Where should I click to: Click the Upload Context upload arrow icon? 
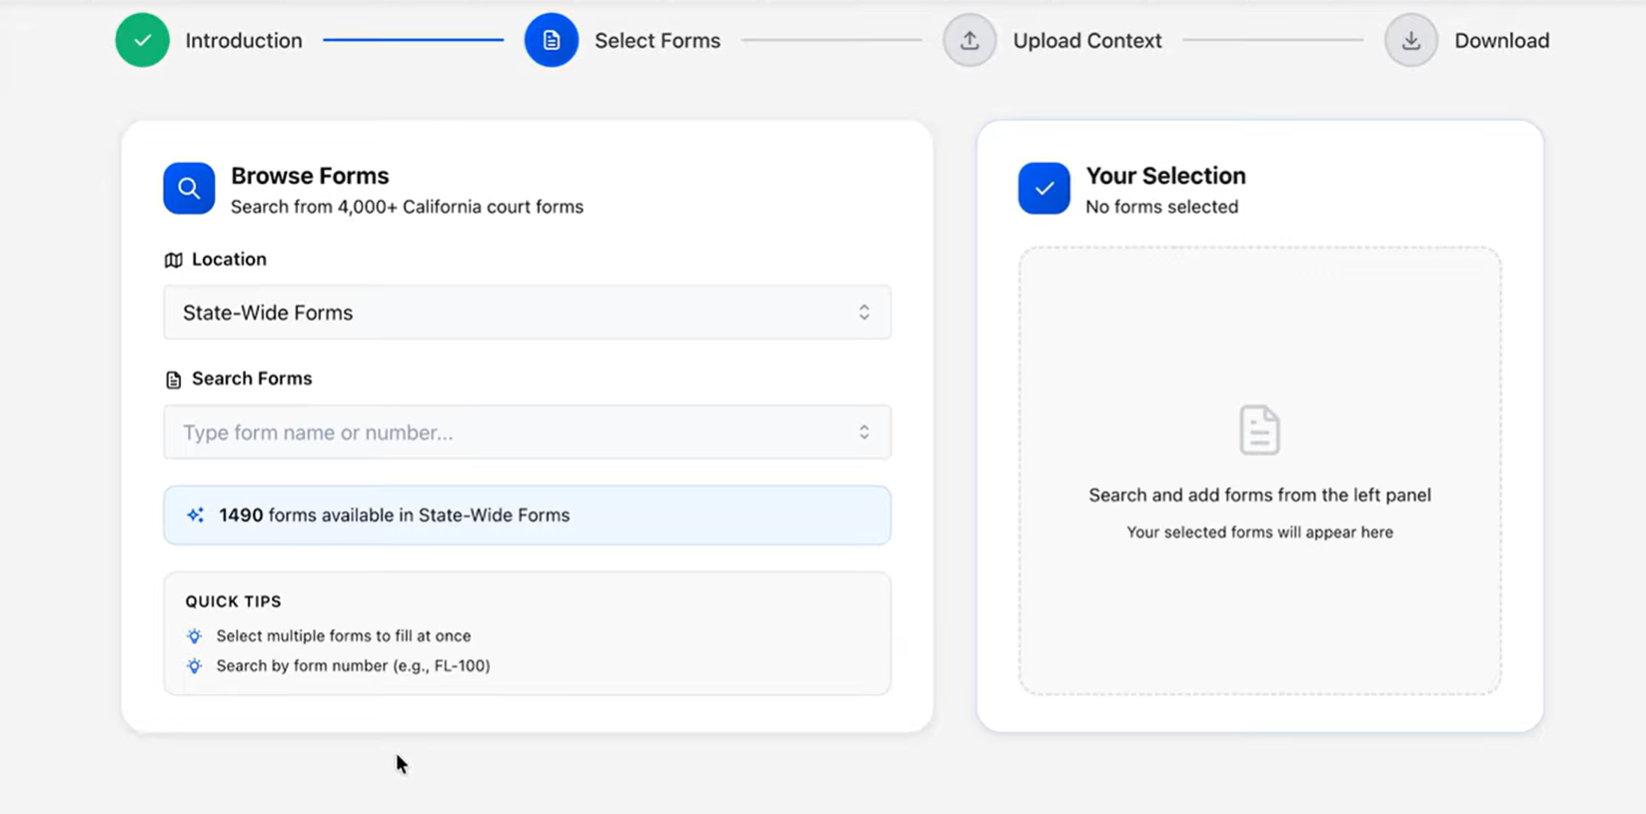[969, 40]
